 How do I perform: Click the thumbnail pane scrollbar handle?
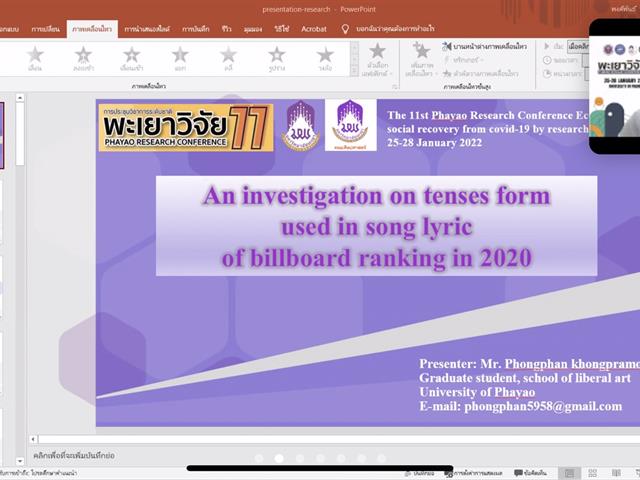click(20, 134)
